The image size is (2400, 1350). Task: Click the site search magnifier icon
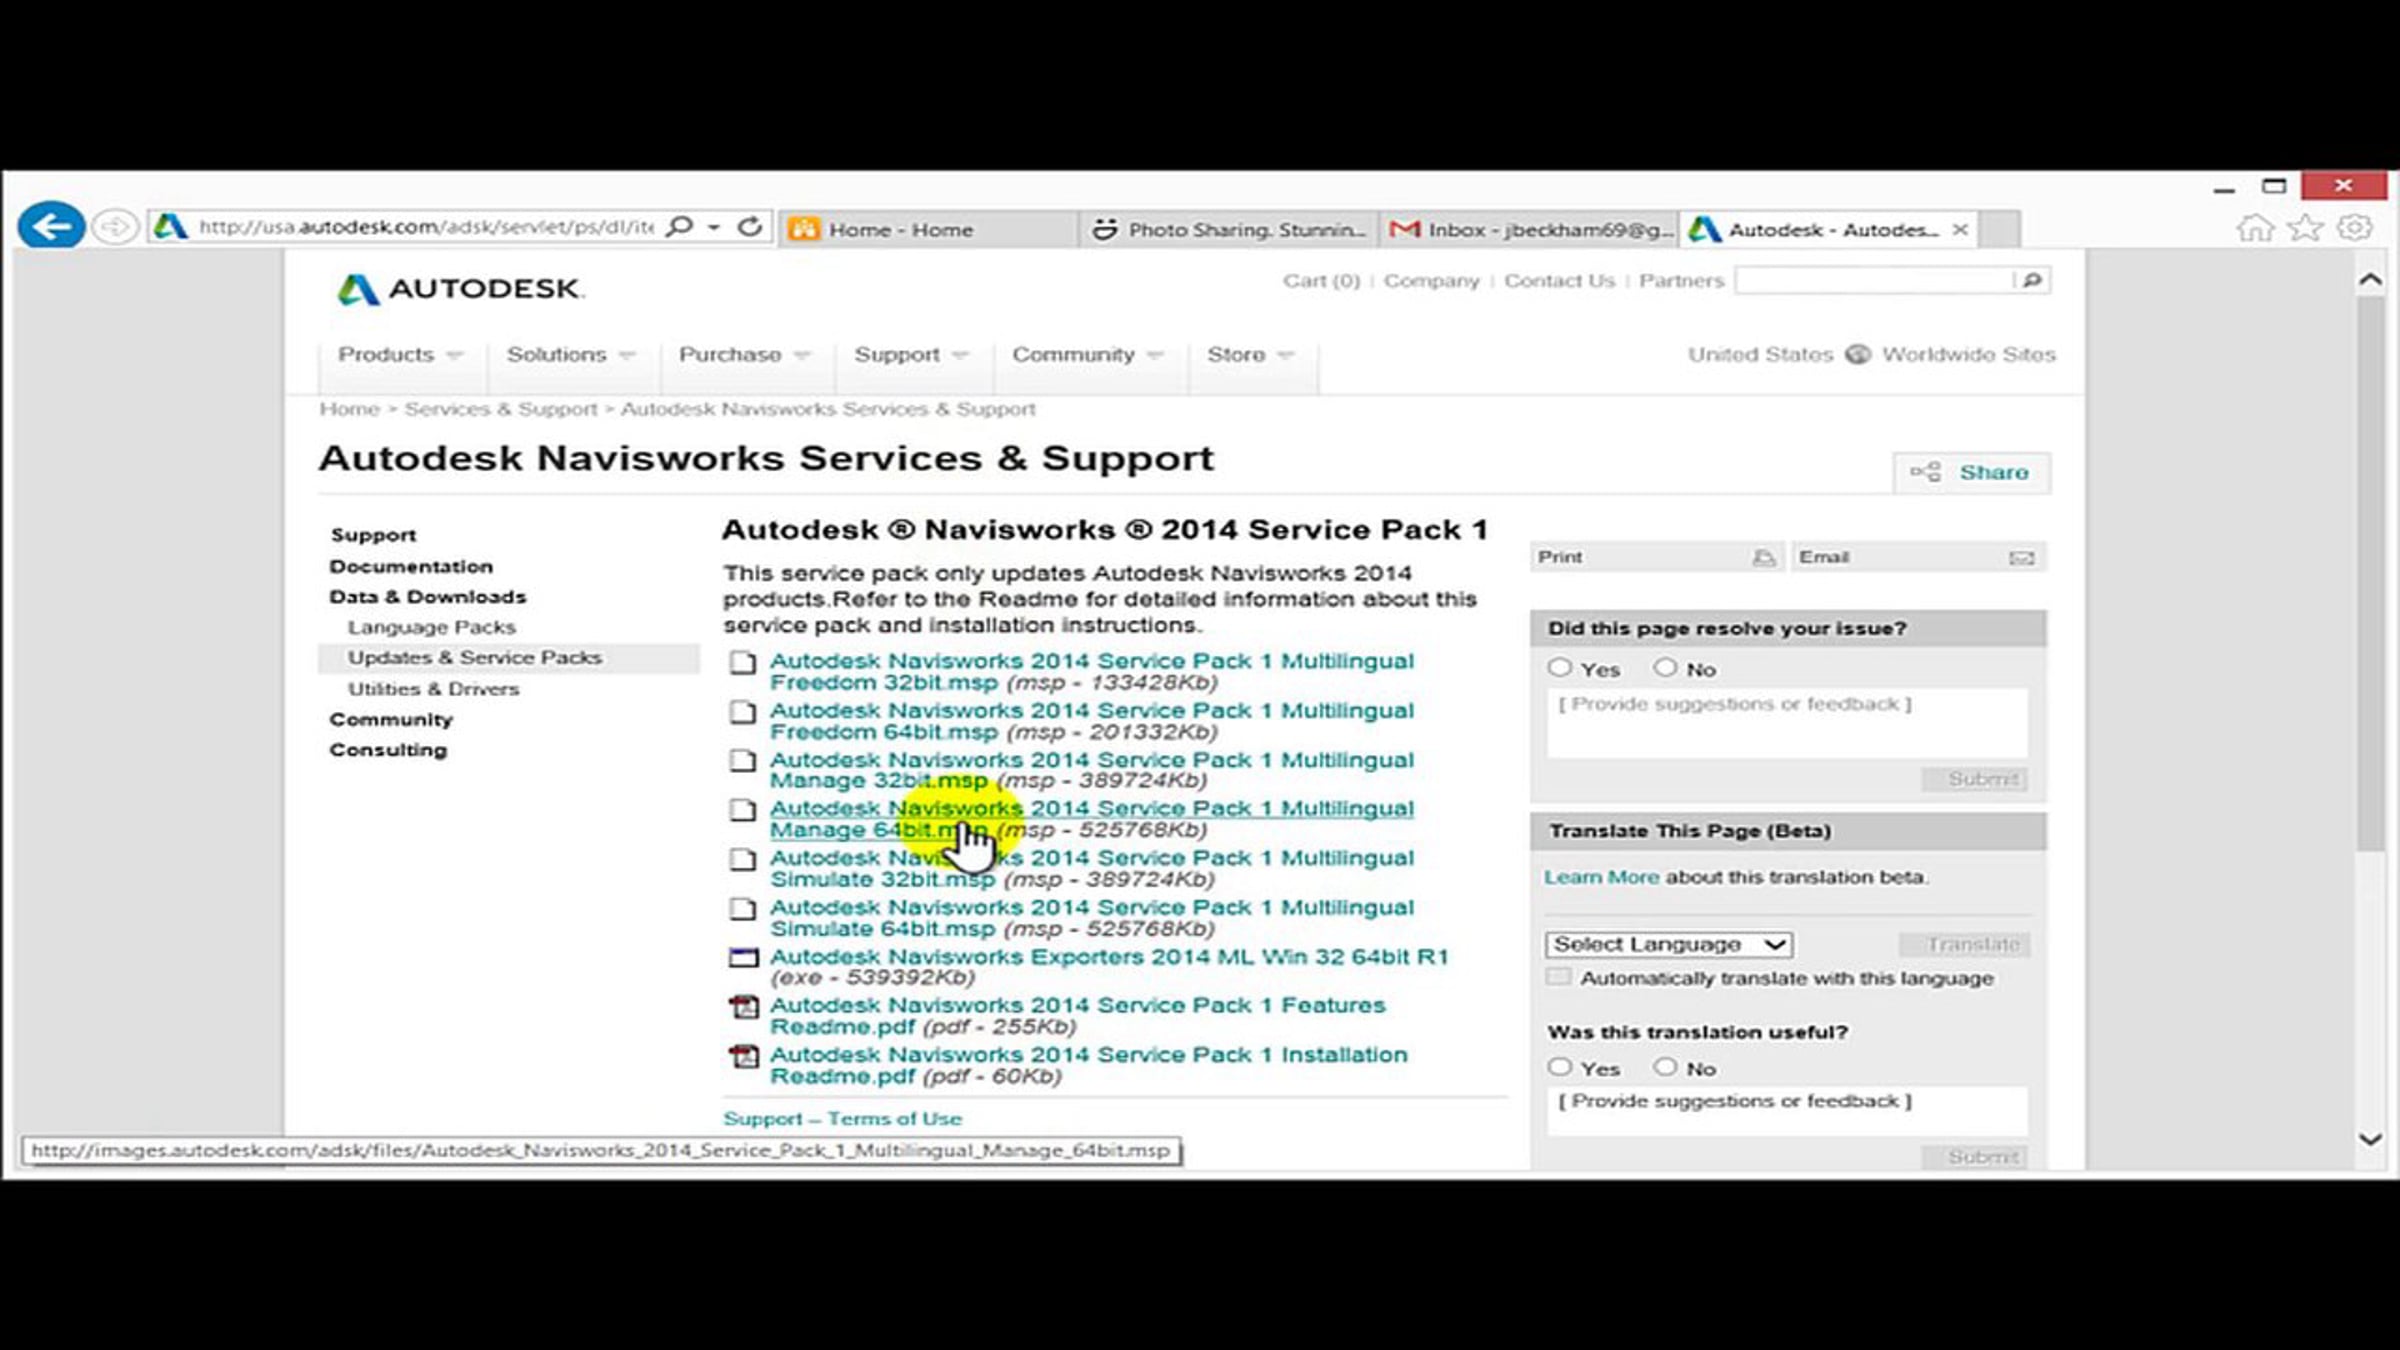2032,280
